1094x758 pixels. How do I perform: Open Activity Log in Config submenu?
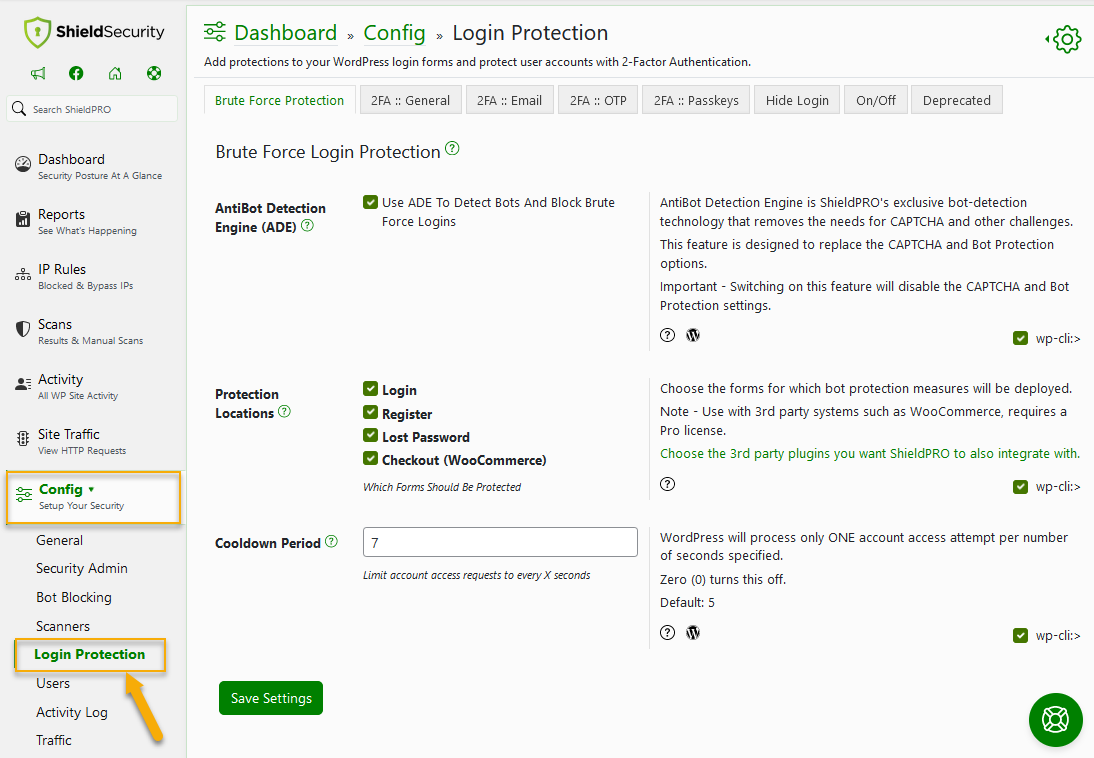pos(72,712)
